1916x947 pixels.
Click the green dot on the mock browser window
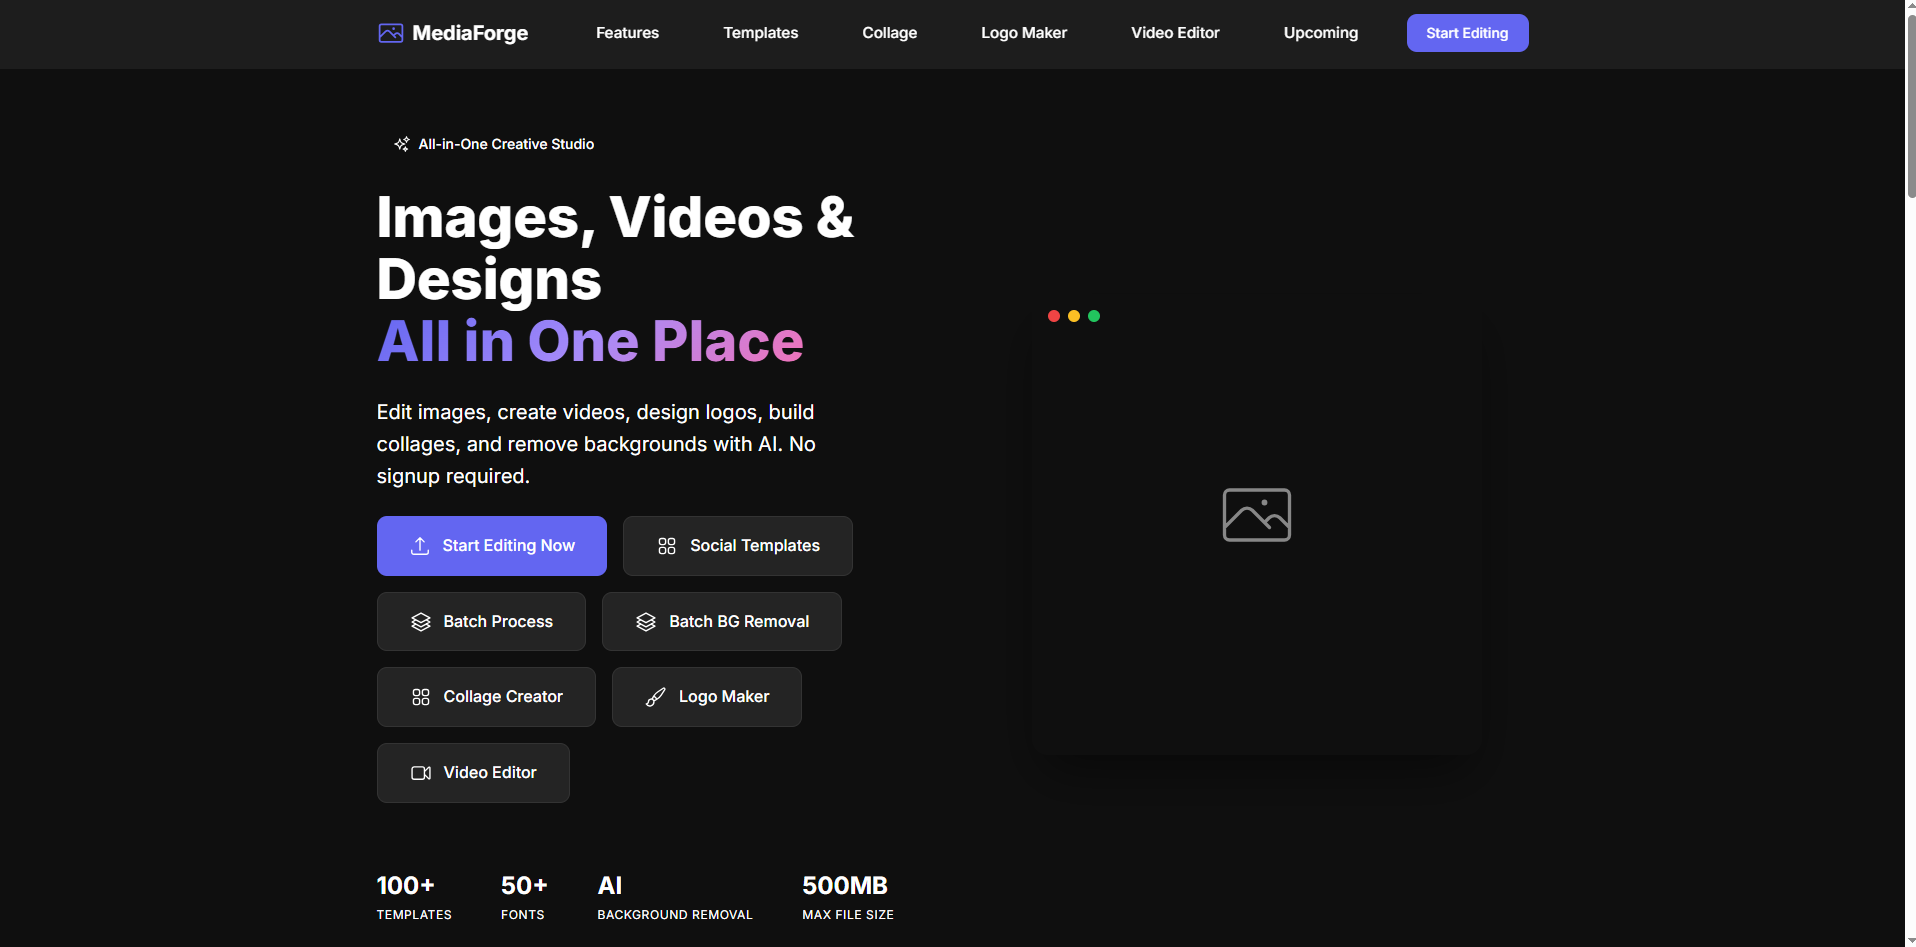[1095, 316]
